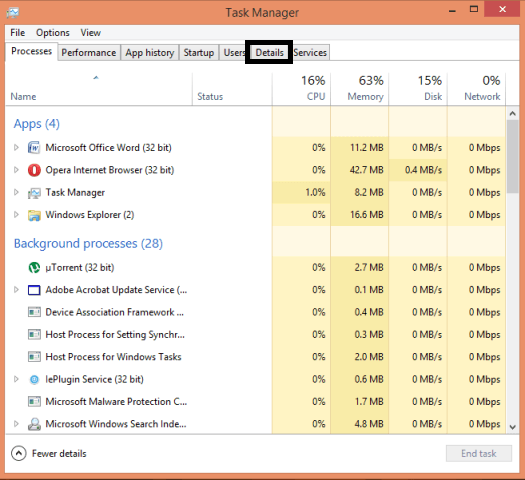Sort processes by Memory column header
The height and width of the screenshot is (480, 525).
(x=360, y=89)
